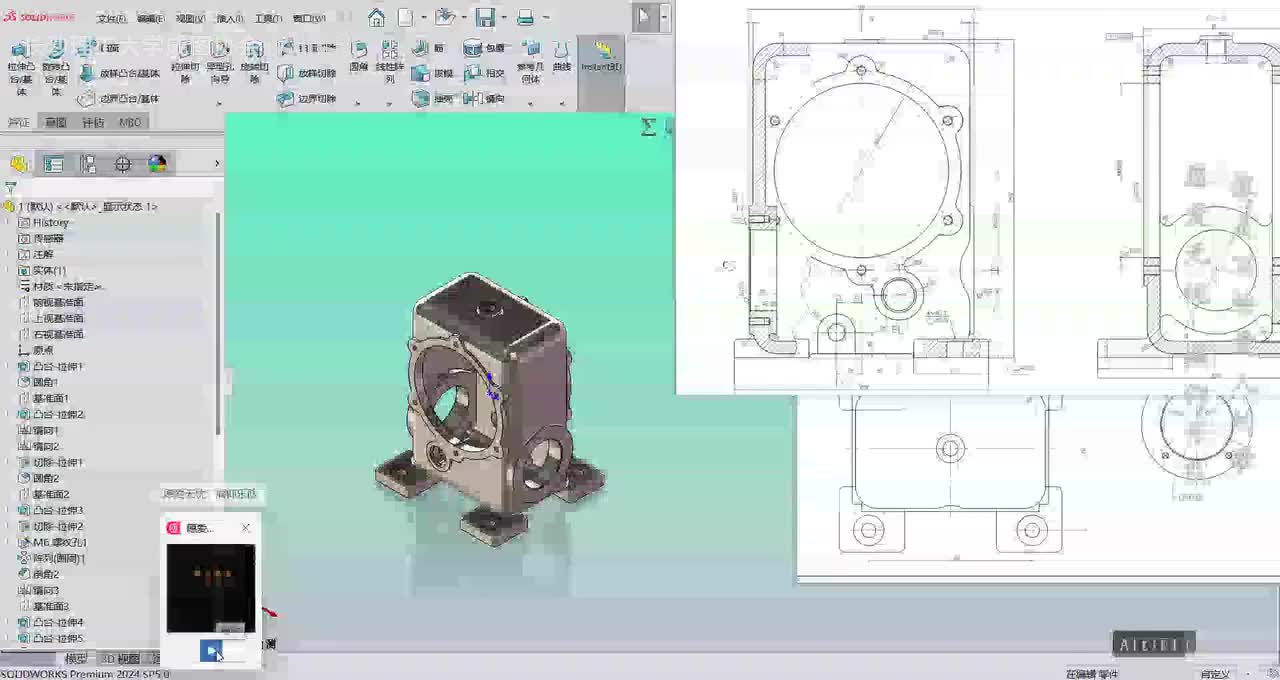Click the New document icon
This screenshot has width=1280, height=680.
[x=405, y=17]
